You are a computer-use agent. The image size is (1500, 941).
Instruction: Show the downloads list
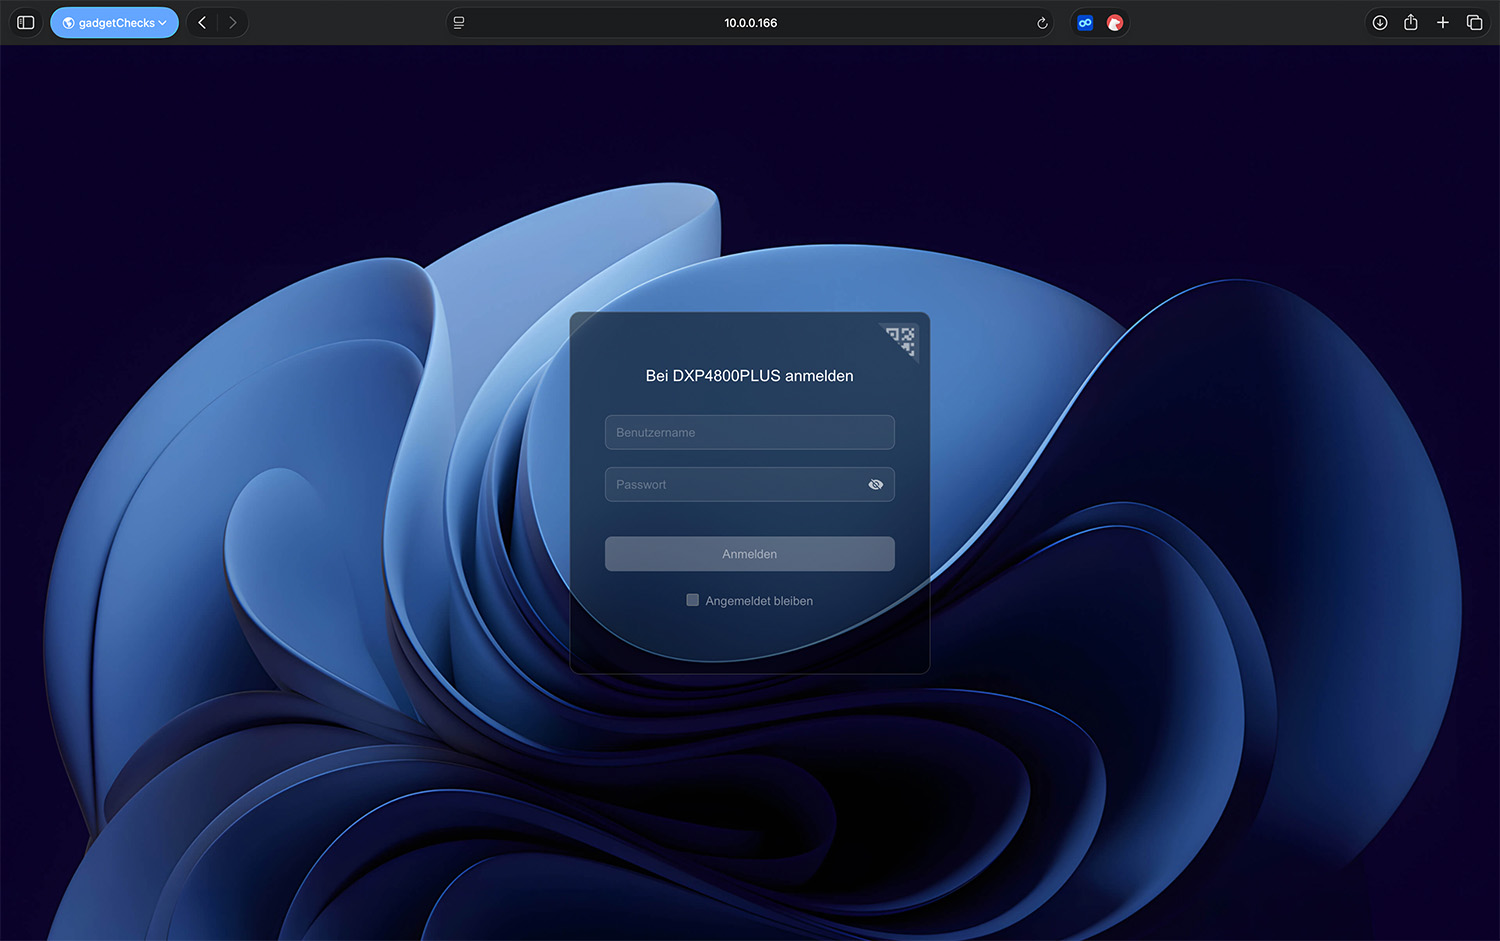click(x=1380, y=23)
